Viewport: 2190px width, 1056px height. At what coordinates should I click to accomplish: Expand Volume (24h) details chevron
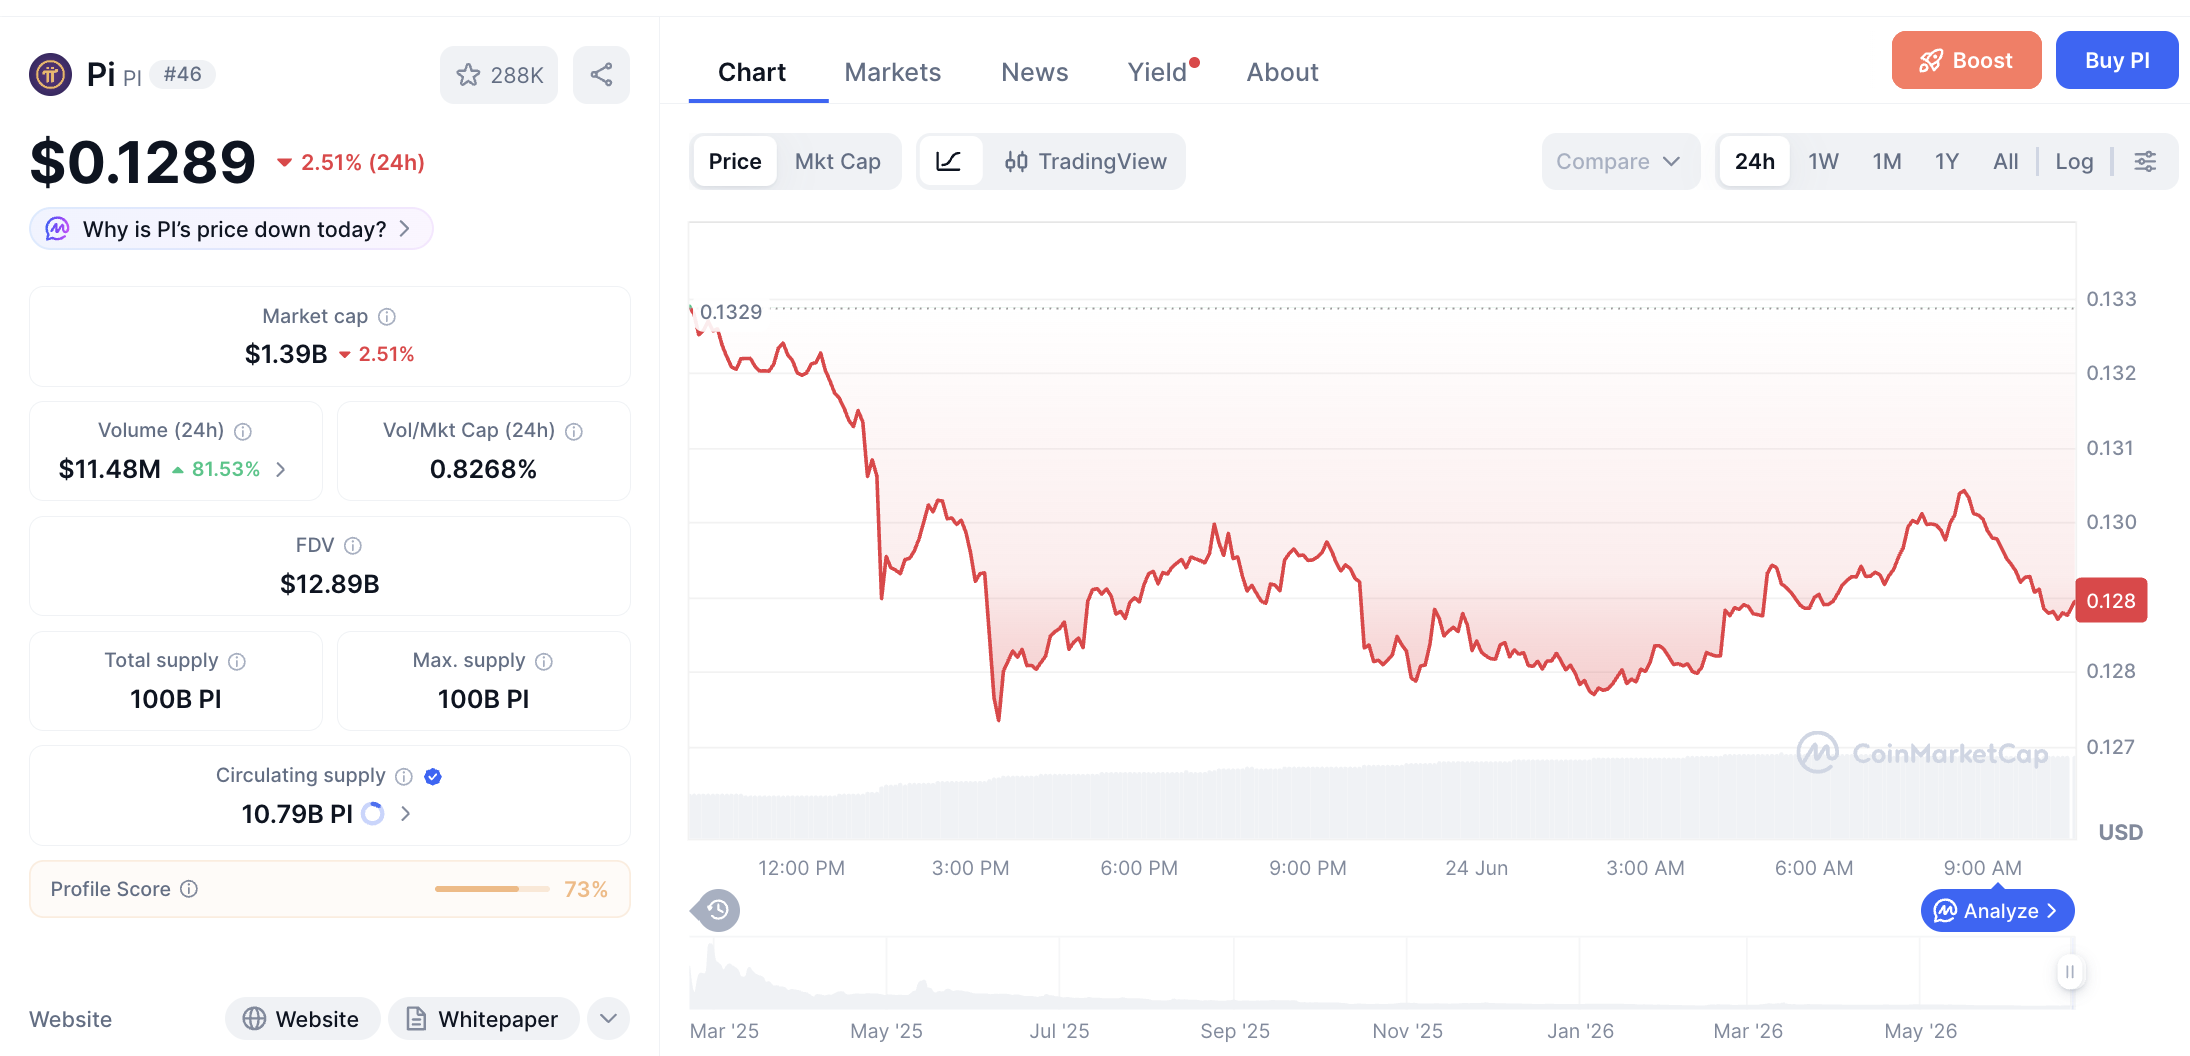(x=281, y=469)
